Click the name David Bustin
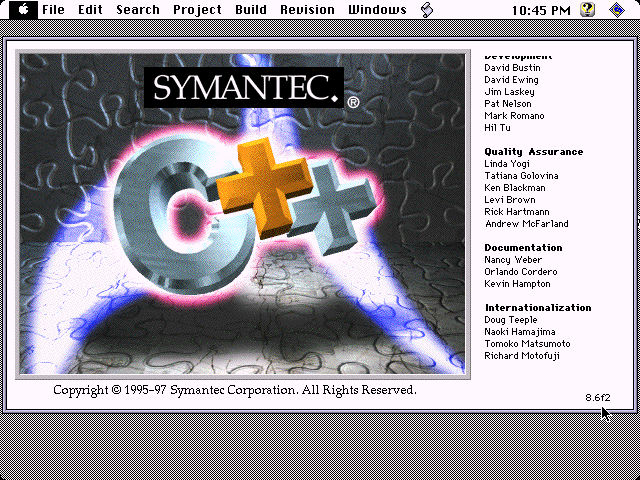Image resolution: width=640 pixels, height=480 pixels. pyautogui.click(x=512, y=68)
